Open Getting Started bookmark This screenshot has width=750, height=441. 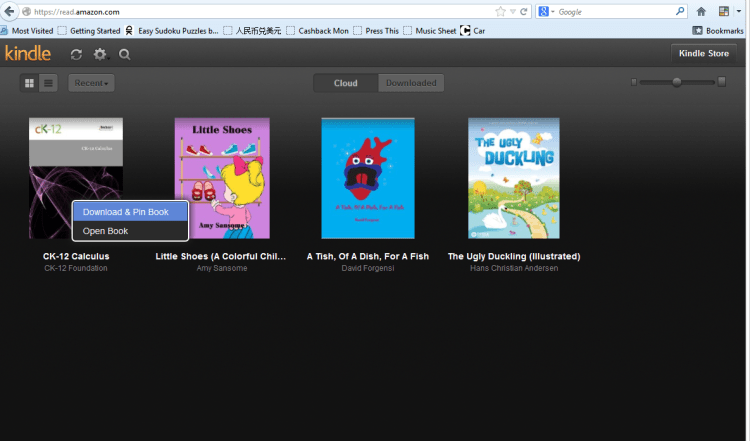tap(89, 31)
